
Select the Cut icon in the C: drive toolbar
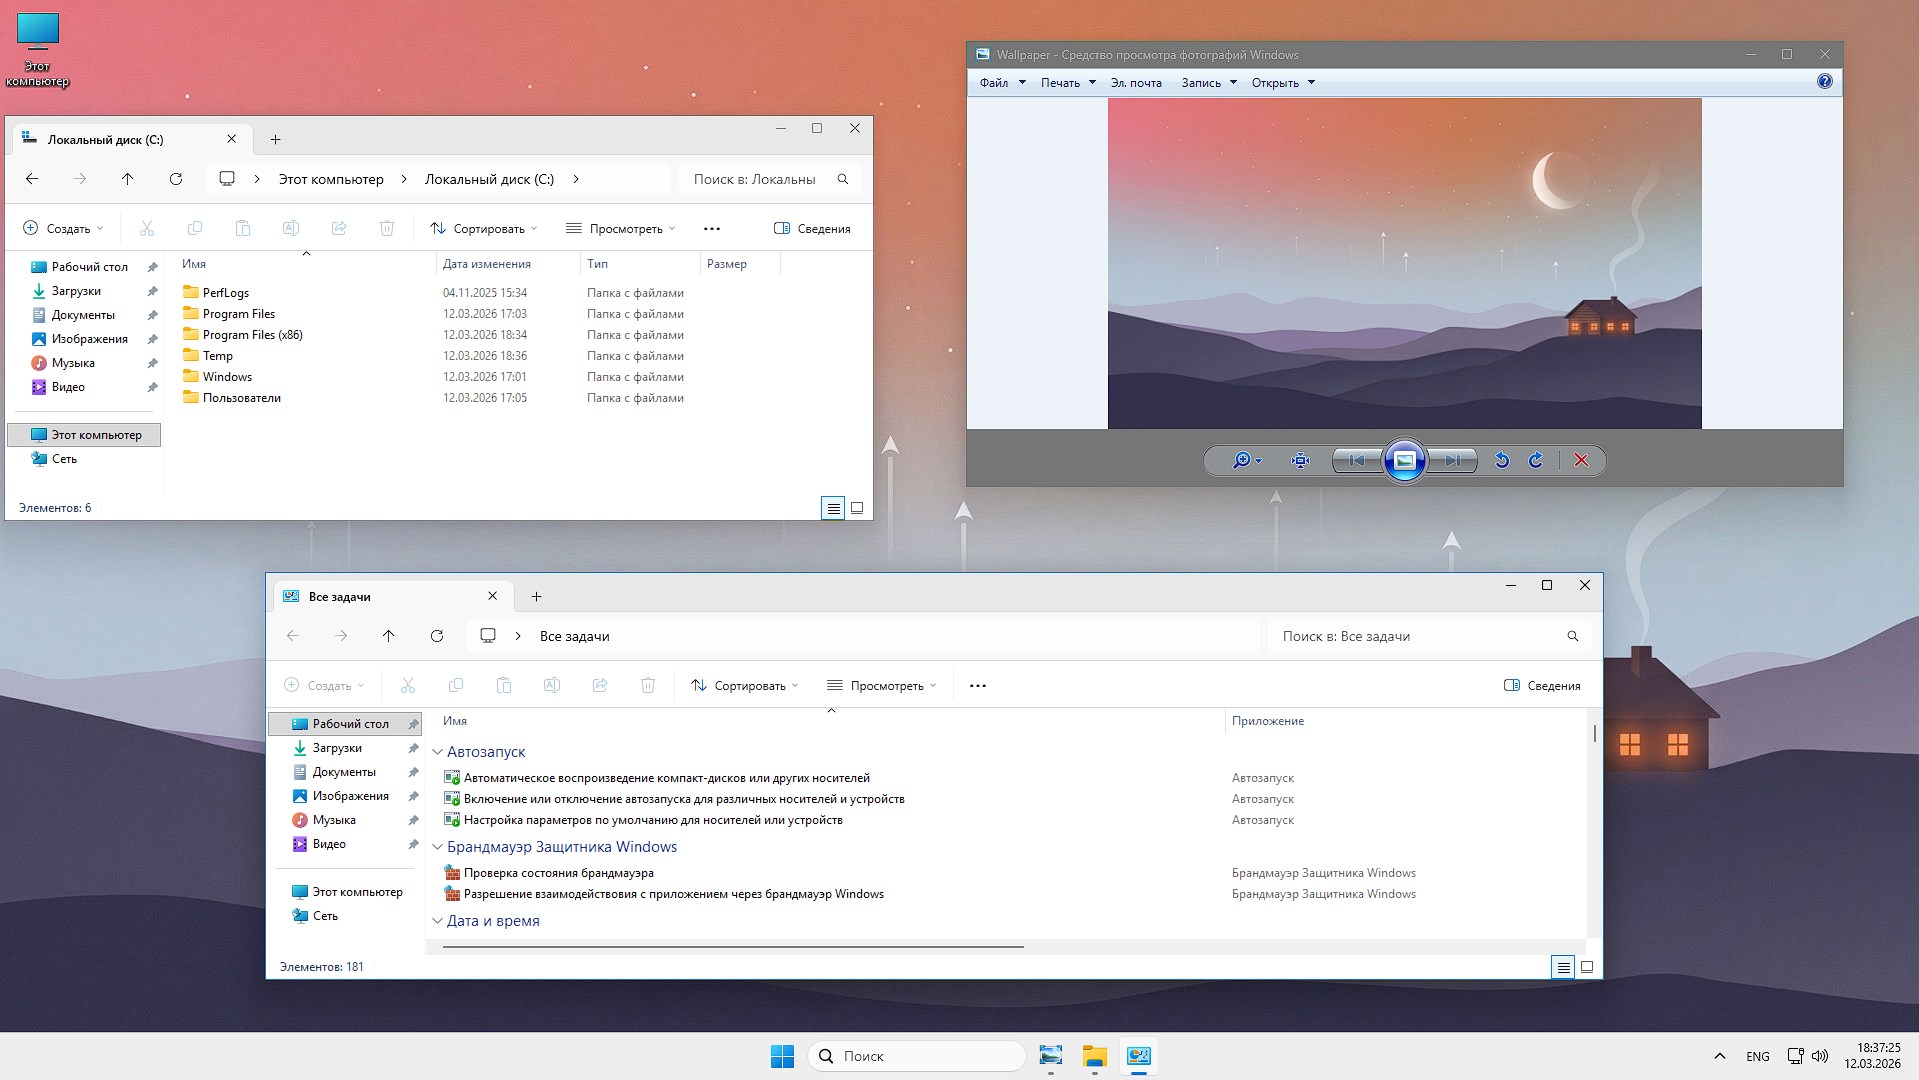click(x=147, y=228)
